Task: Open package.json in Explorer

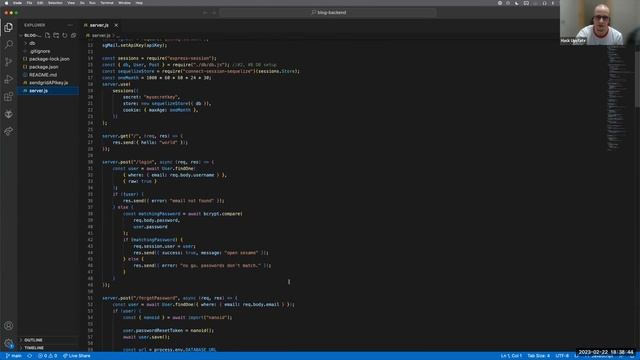Action: pos(43,67)
